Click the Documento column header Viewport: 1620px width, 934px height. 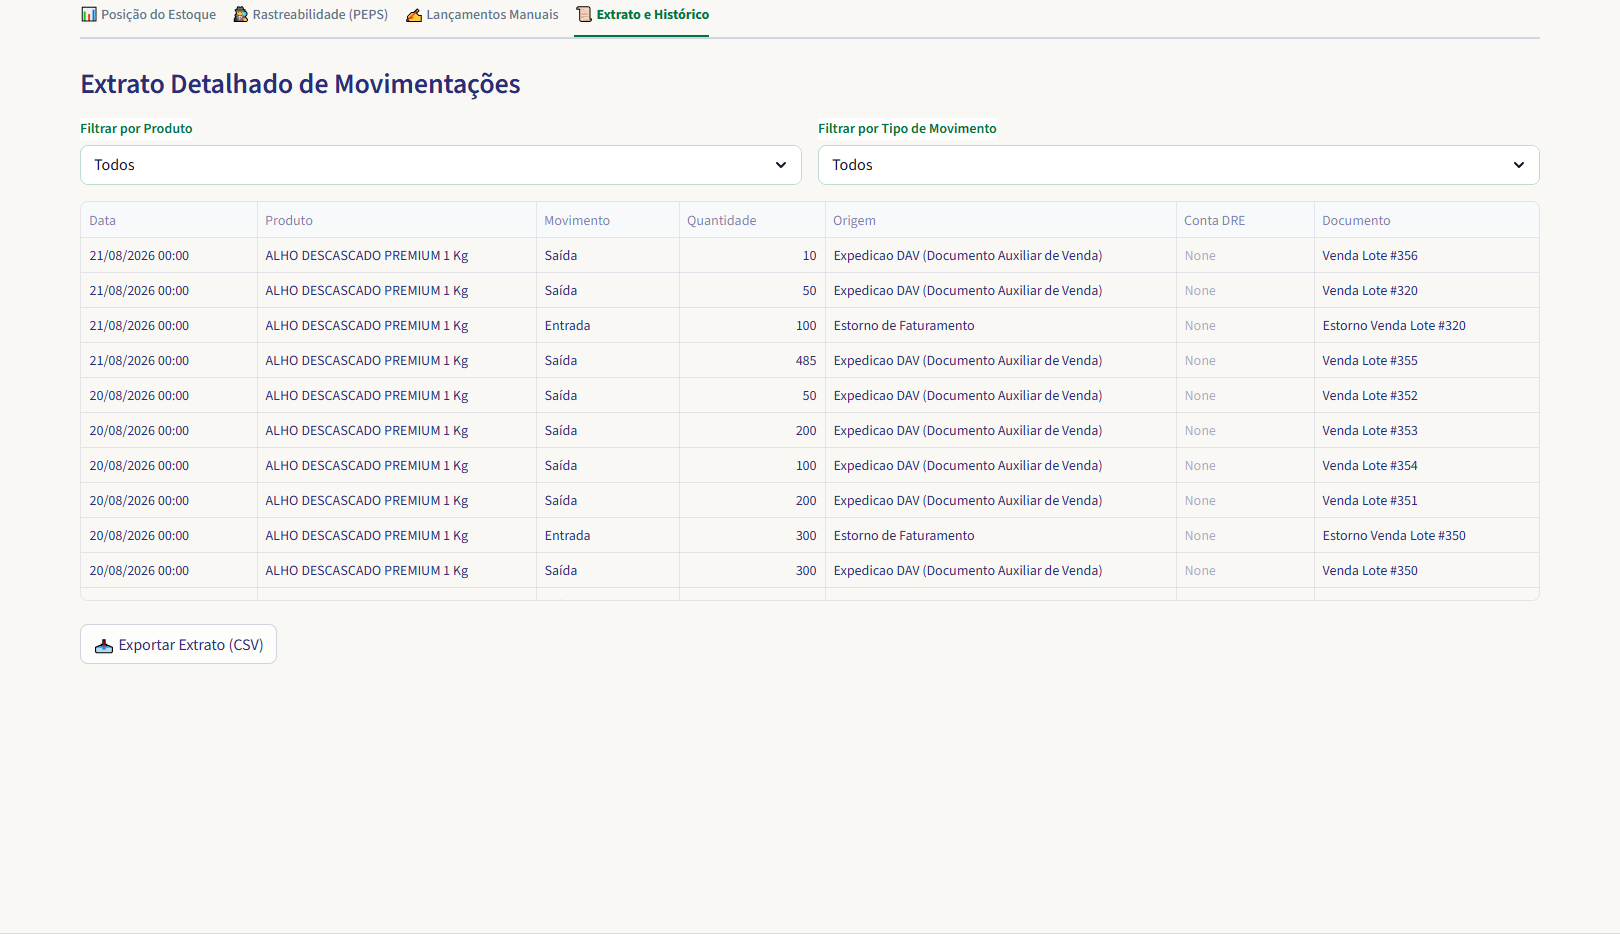[1427, 220]
